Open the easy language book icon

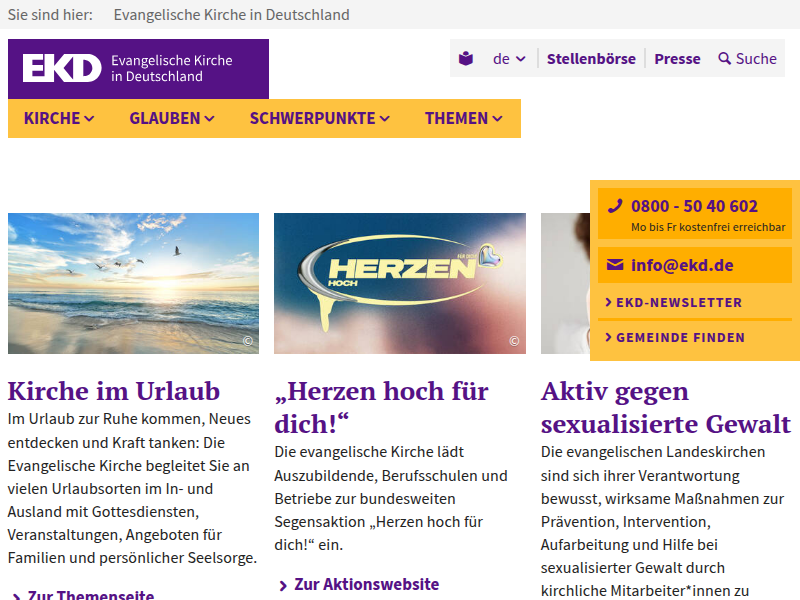(x=466, y=59)
